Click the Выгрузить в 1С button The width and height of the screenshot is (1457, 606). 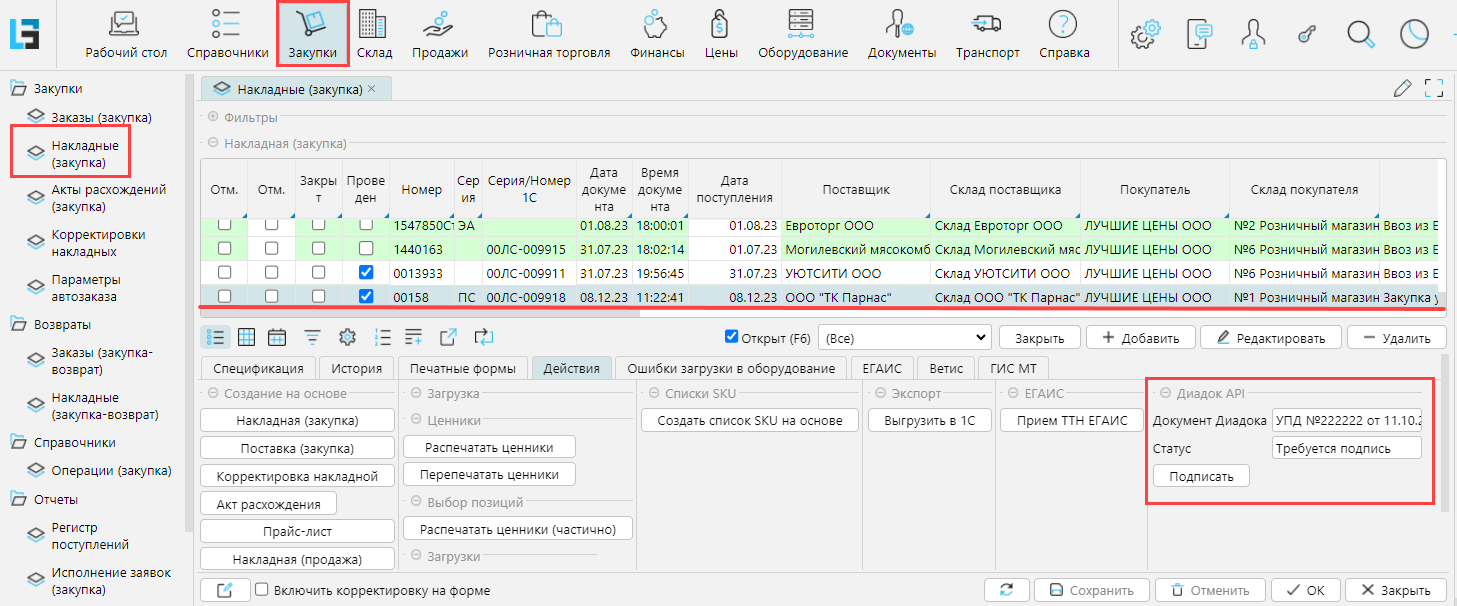coord(929,421)
